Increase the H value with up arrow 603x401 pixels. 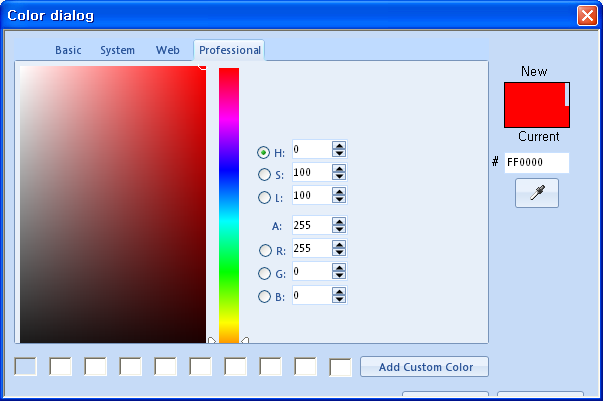click(339, 145)
